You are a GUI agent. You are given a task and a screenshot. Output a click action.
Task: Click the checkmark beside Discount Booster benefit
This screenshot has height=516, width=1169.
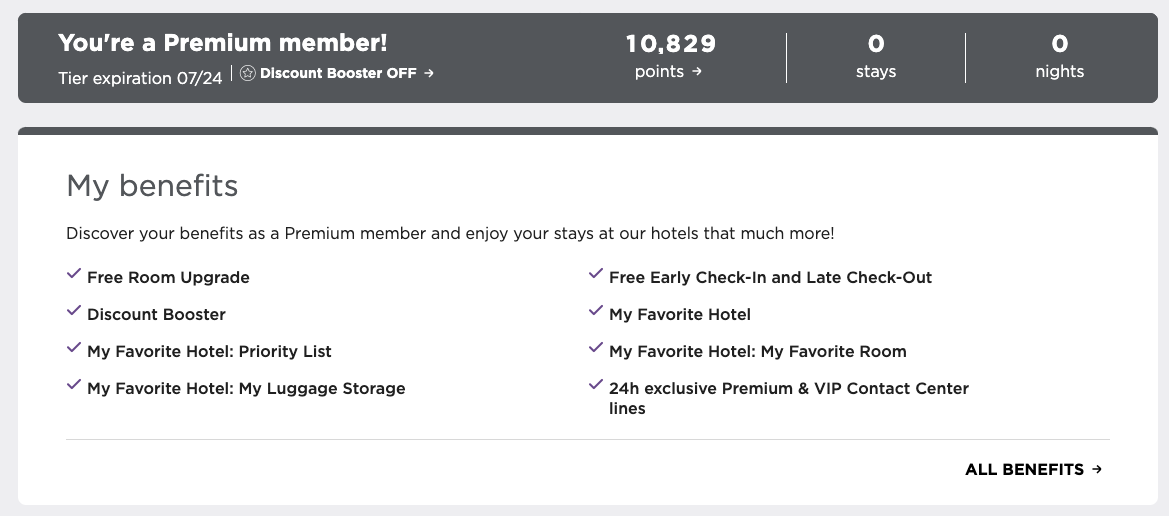74,311
